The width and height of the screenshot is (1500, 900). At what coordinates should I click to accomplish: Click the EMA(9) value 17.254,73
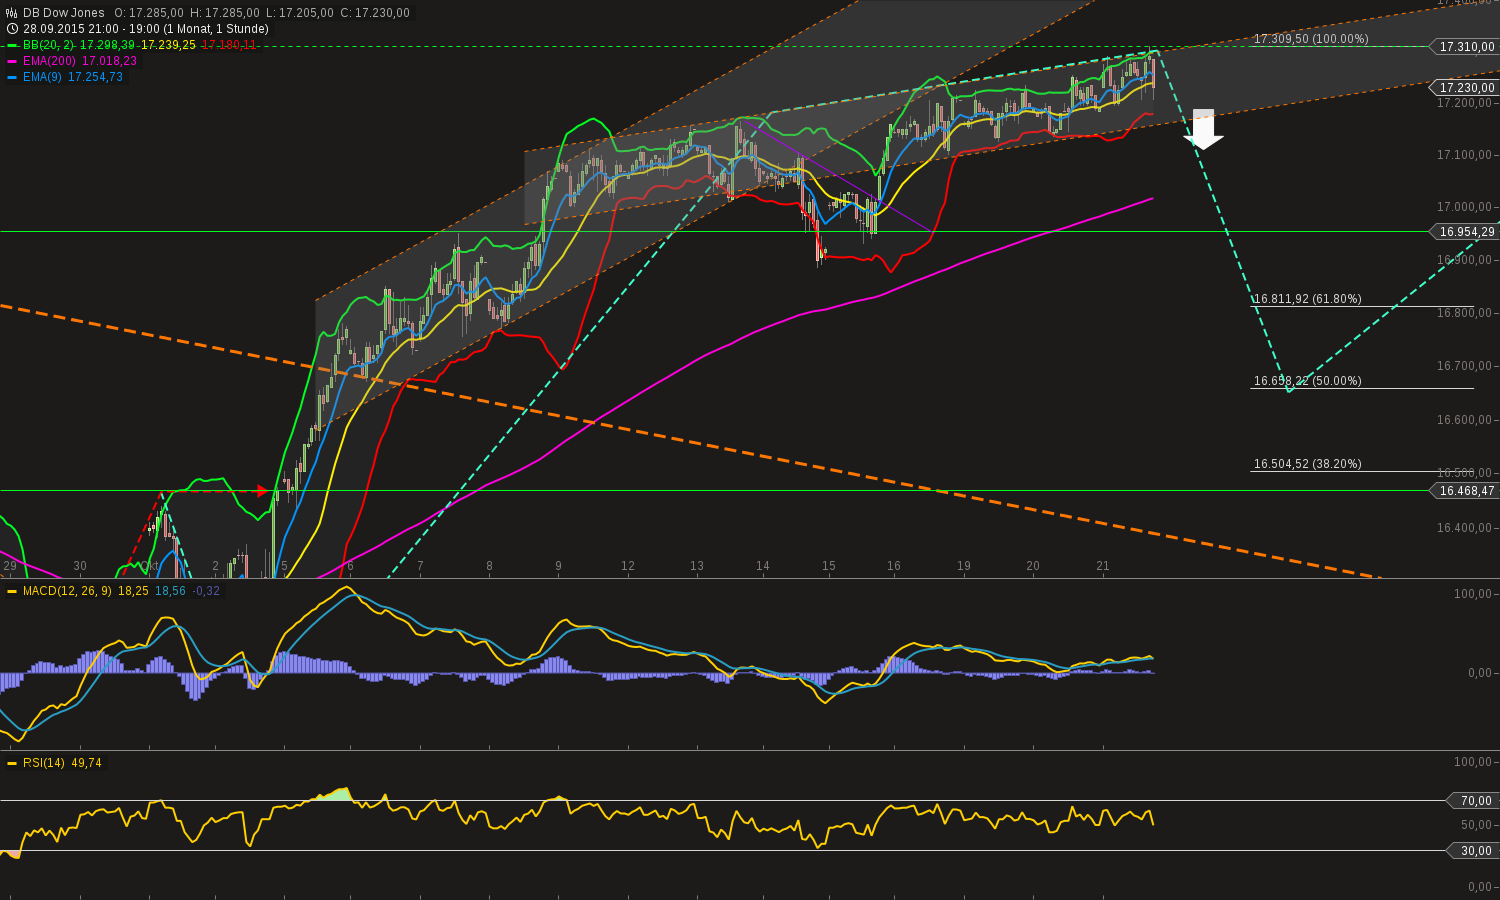point(96,77)
